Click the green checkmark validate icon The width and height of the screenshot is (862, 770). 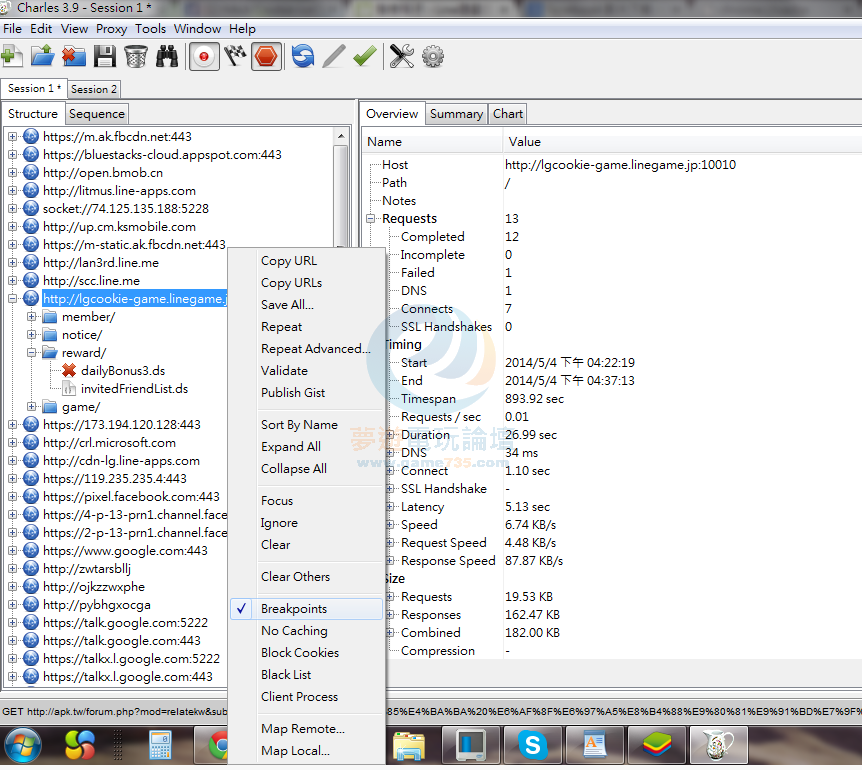(364, 57)
